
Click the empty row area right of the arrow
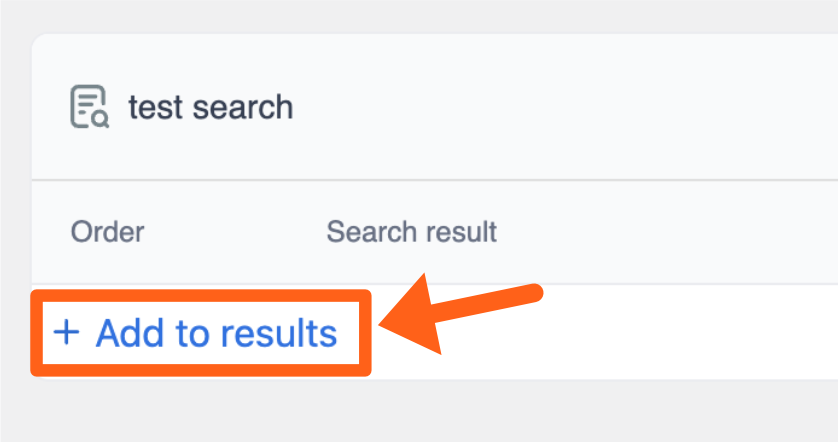click(x=680, y=332)
